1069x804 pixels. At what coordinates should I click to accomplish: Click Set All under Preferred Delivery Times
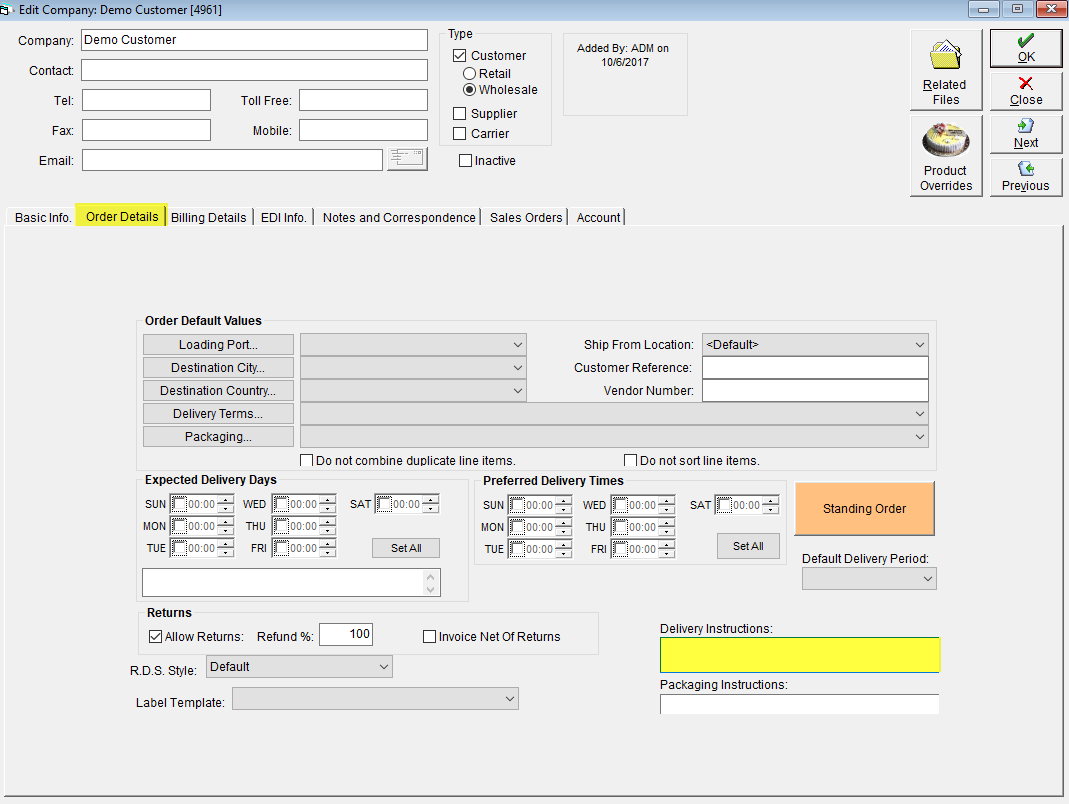pos(748,546)
